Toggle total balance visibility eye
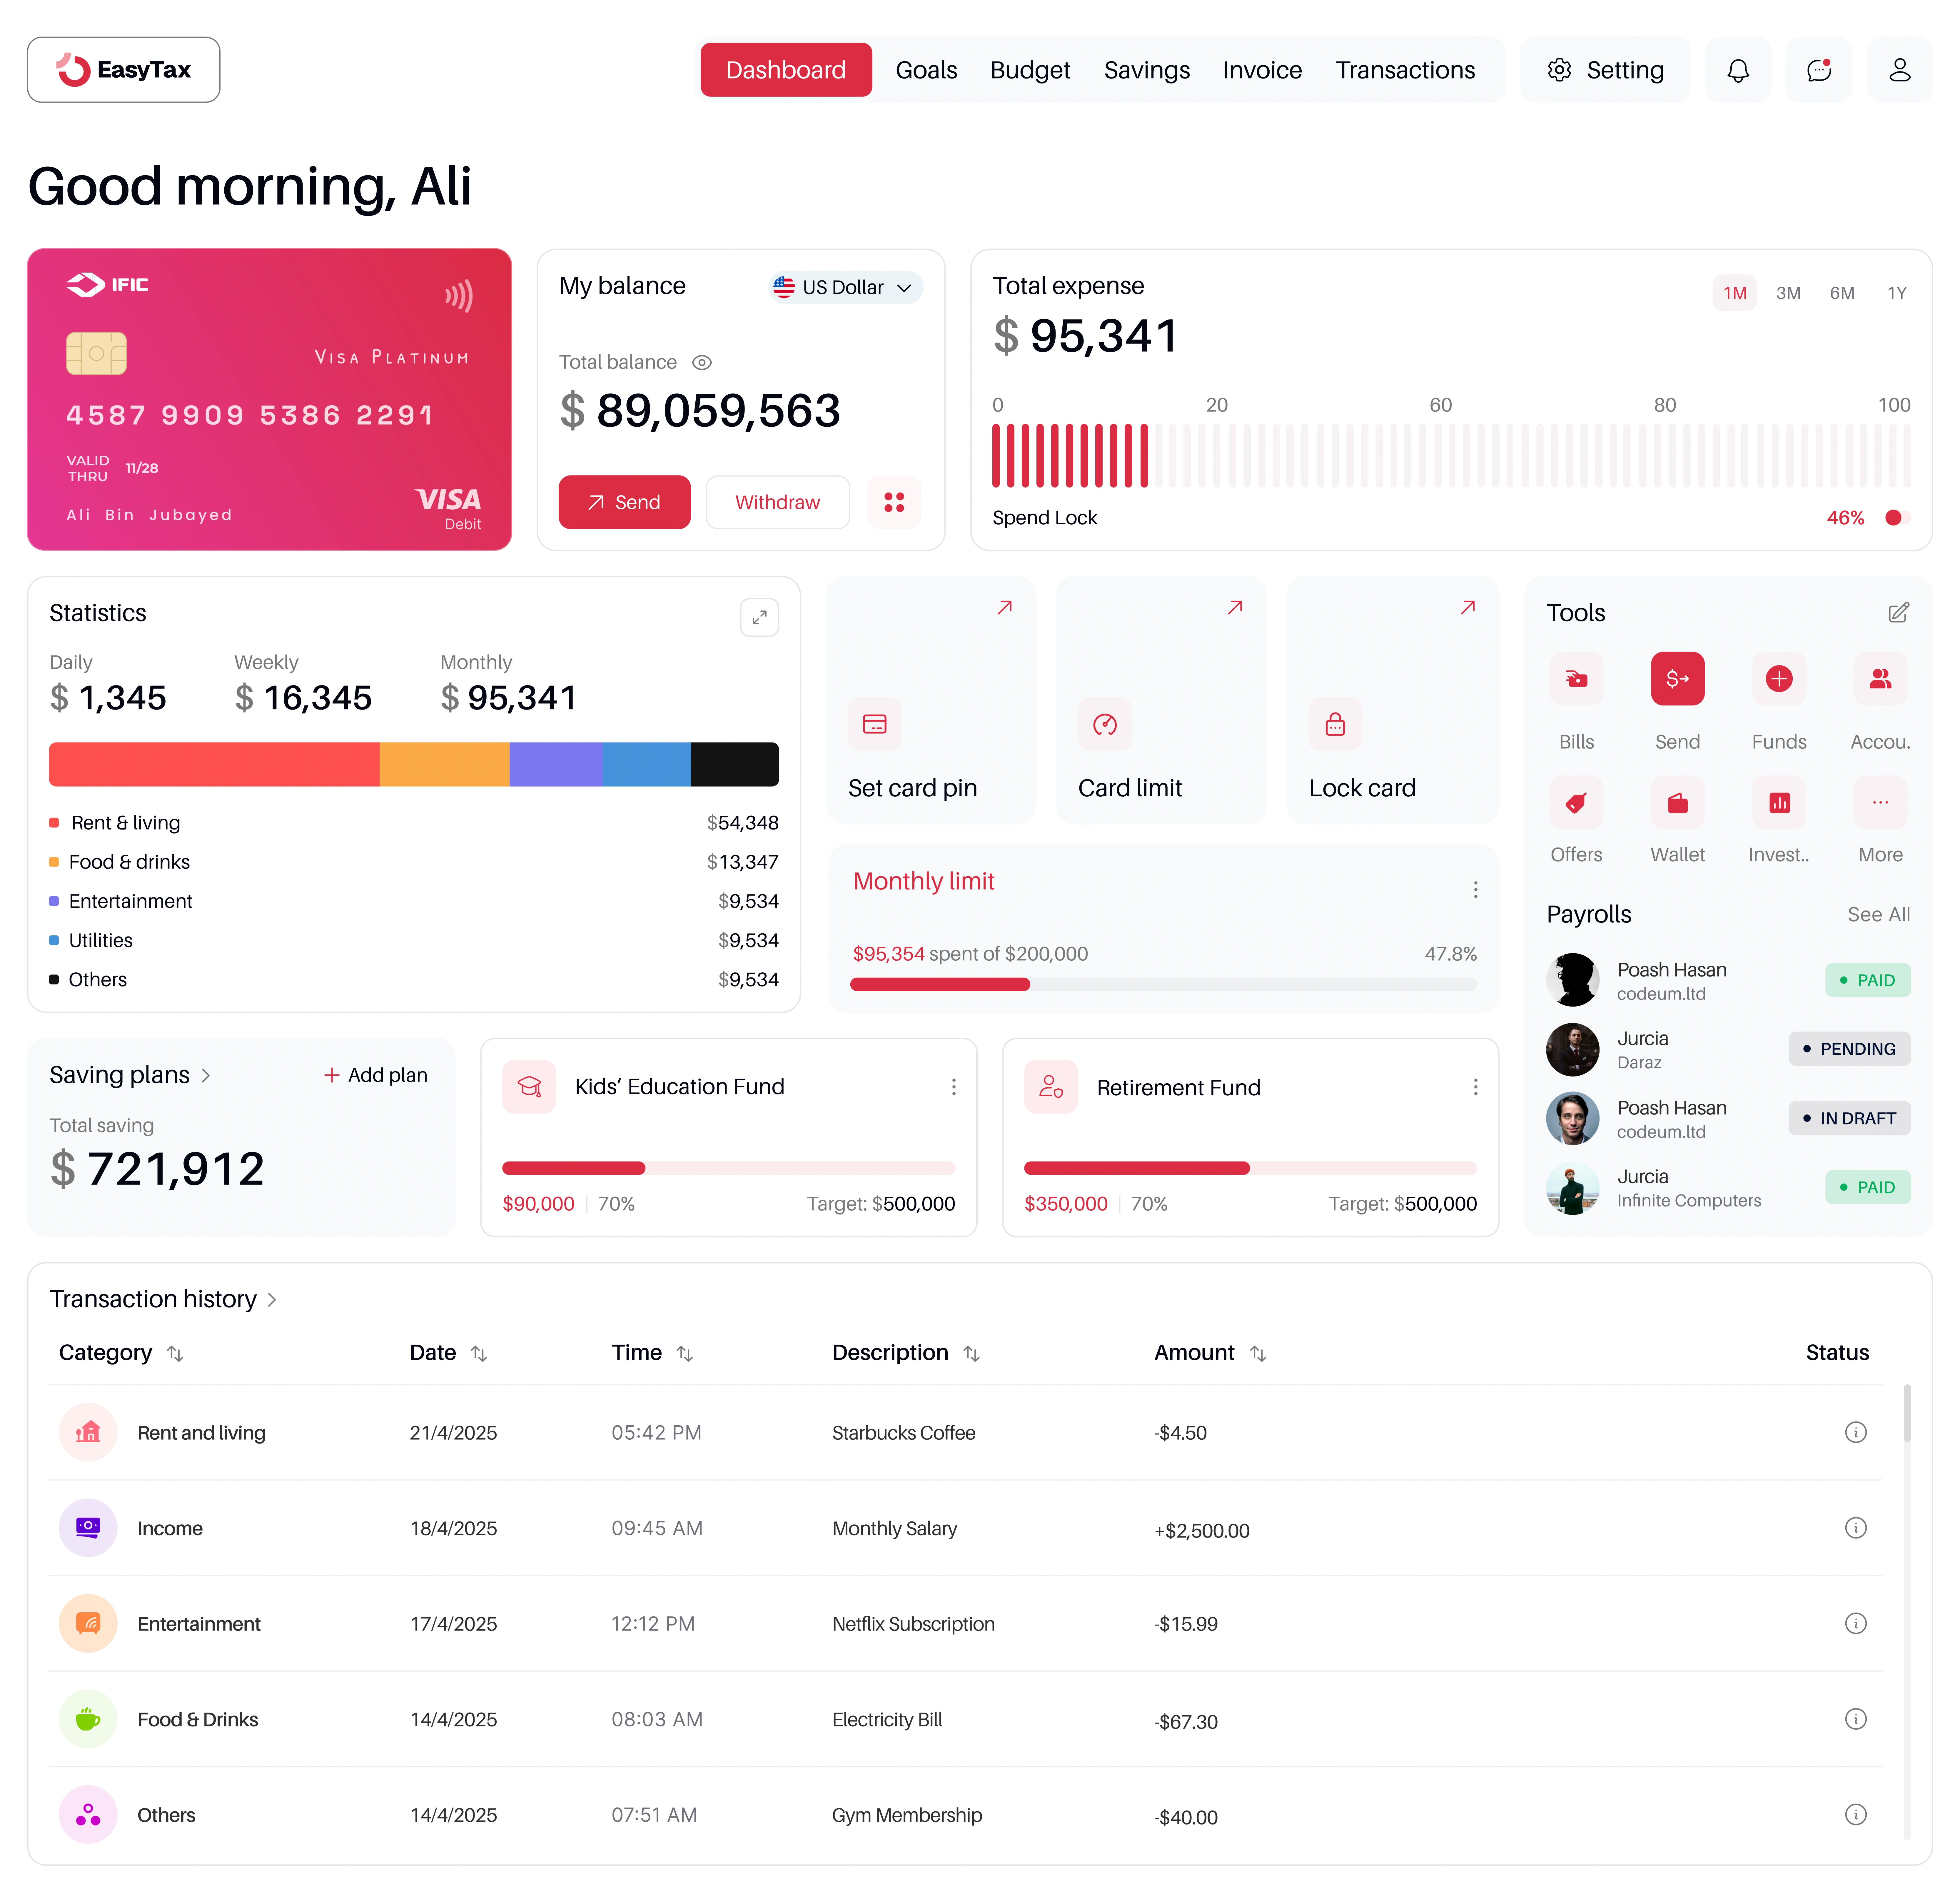This screenshot has height=1899, width=1960. [x=702, y=363]
